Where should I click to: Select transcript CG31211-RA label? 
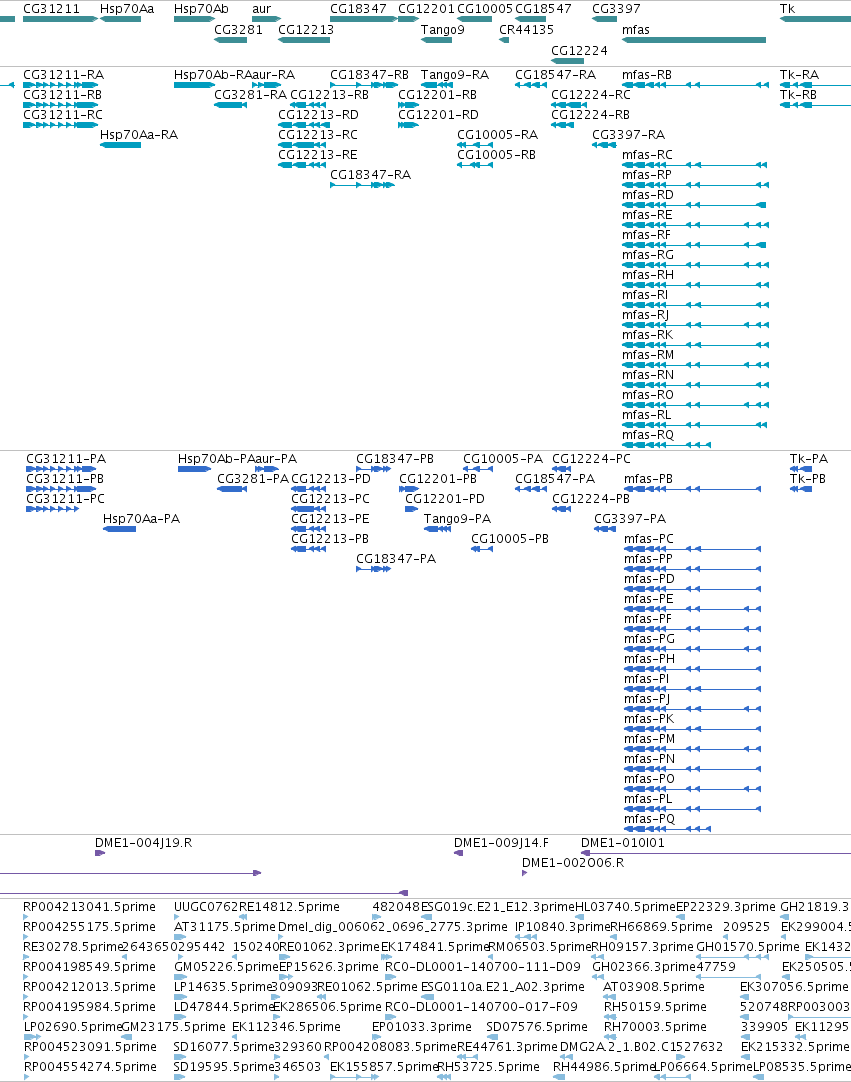[x=63, y=75]
